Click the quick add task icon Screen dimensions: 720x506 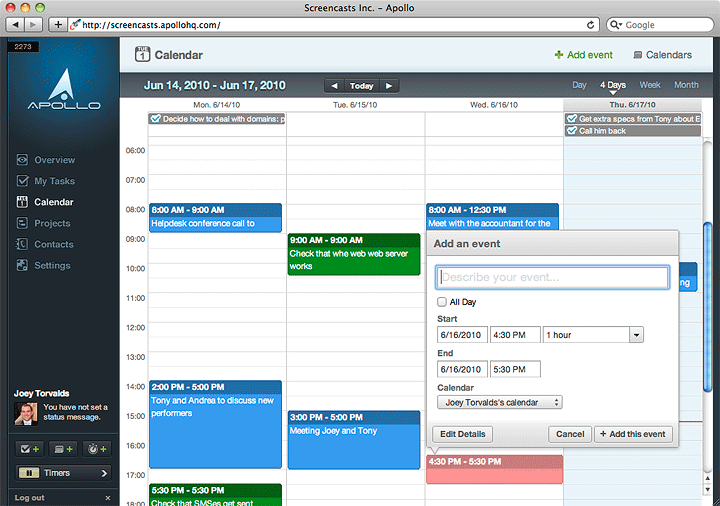[29, 449]
